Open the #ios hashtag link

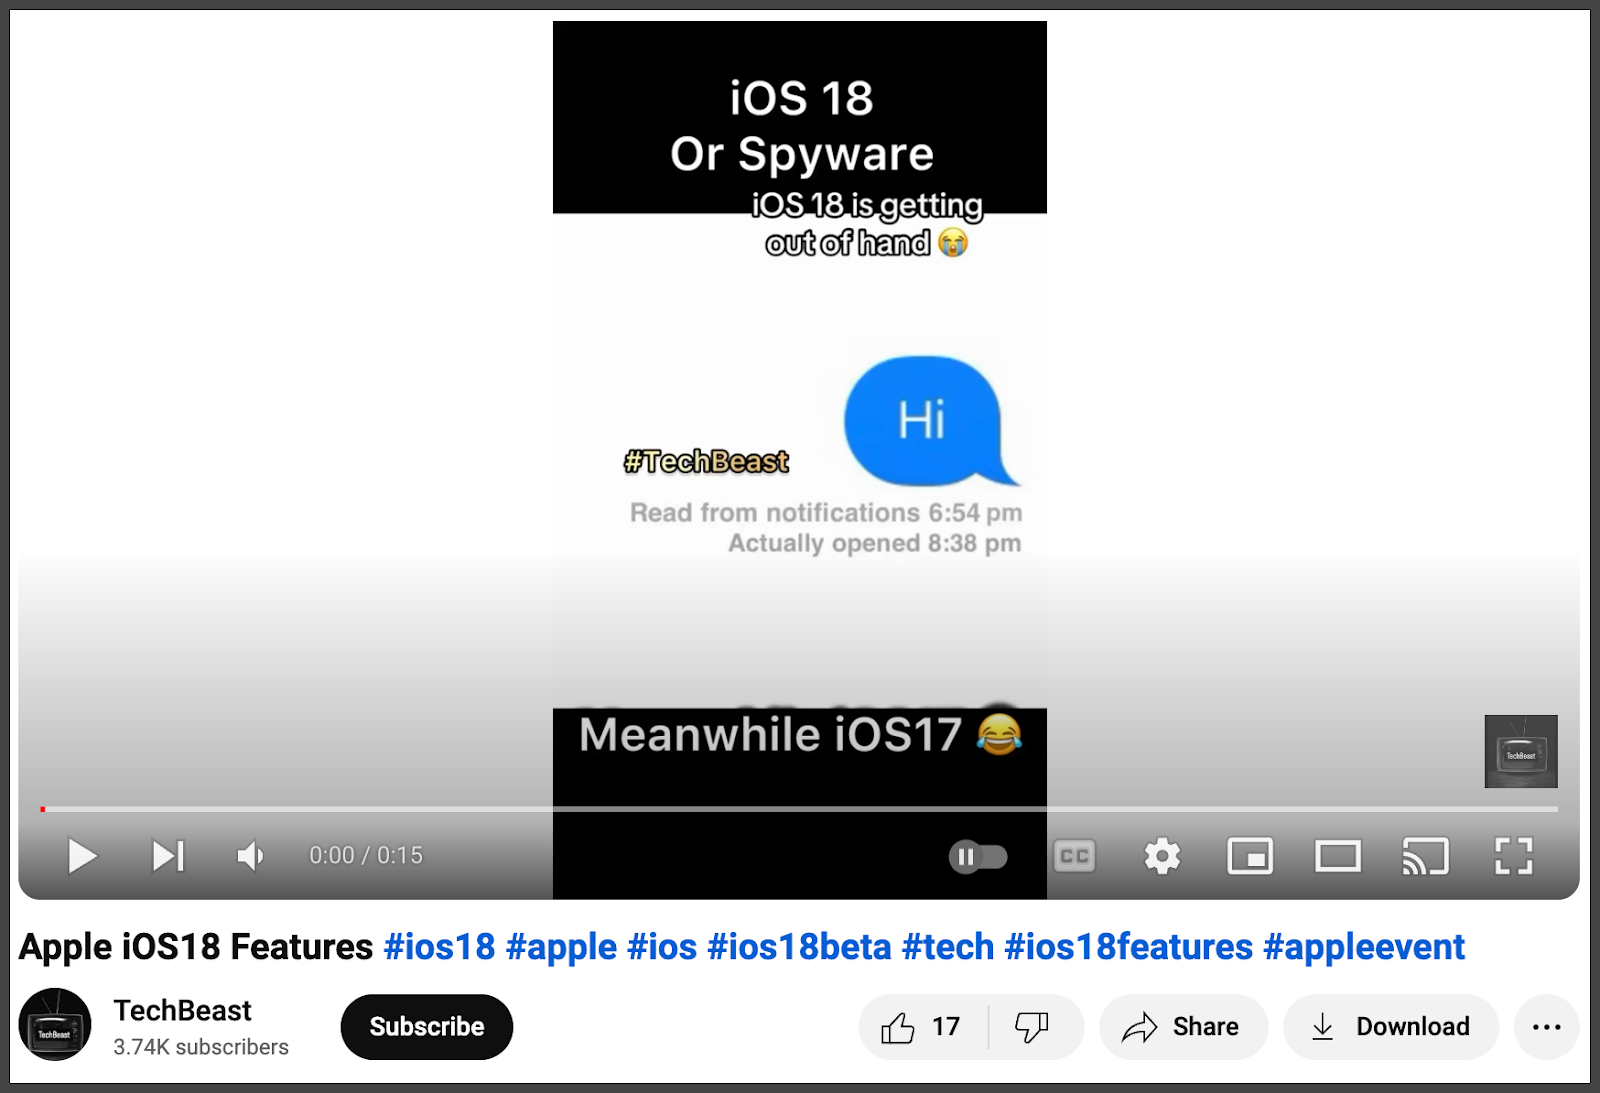[662, 947]
